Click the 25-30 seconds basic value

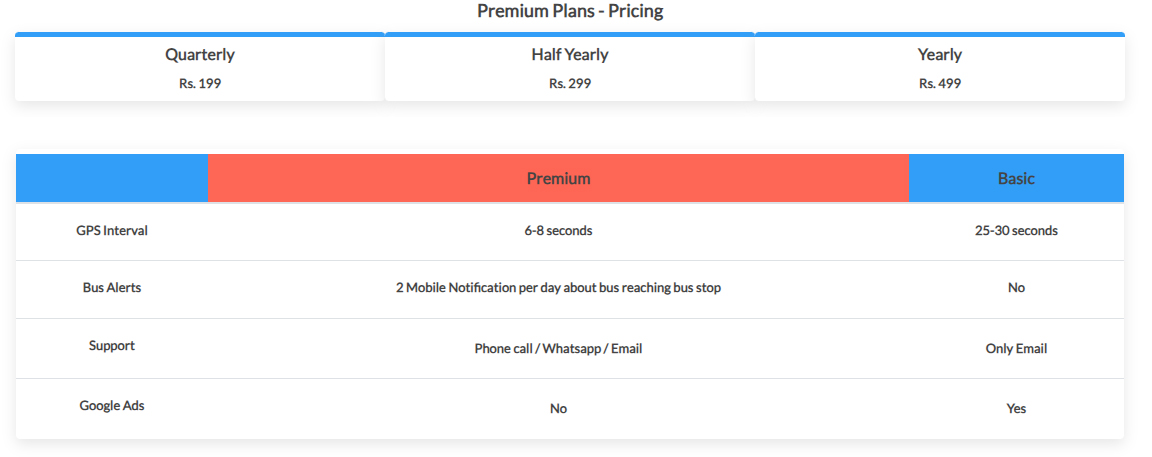click(x=1016, y=231)
